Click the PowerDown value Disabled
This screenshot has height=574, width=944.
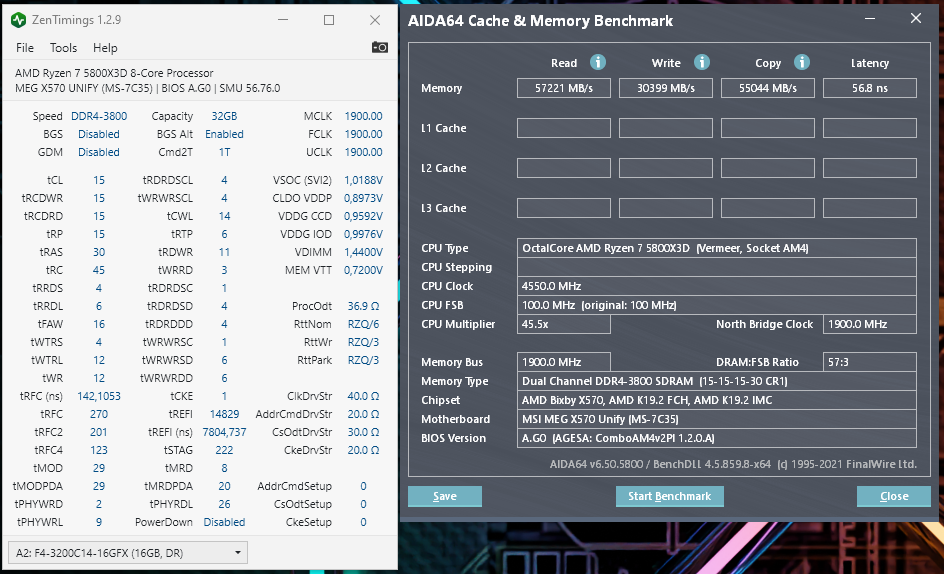pos(224,522)
